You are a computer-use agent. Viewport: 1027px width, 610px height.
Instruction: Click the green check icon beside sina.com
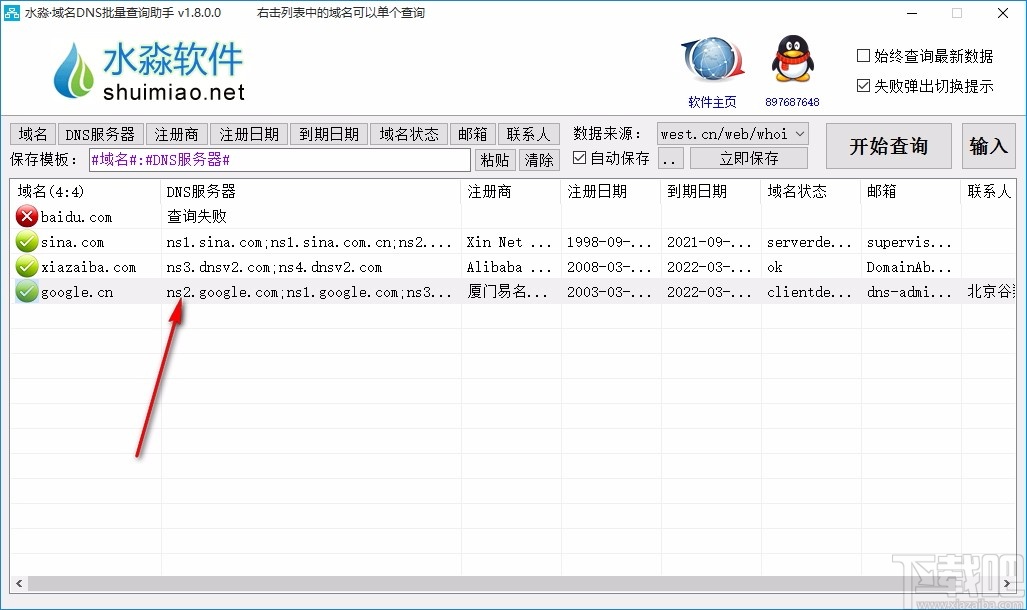[x=25, y=241]
